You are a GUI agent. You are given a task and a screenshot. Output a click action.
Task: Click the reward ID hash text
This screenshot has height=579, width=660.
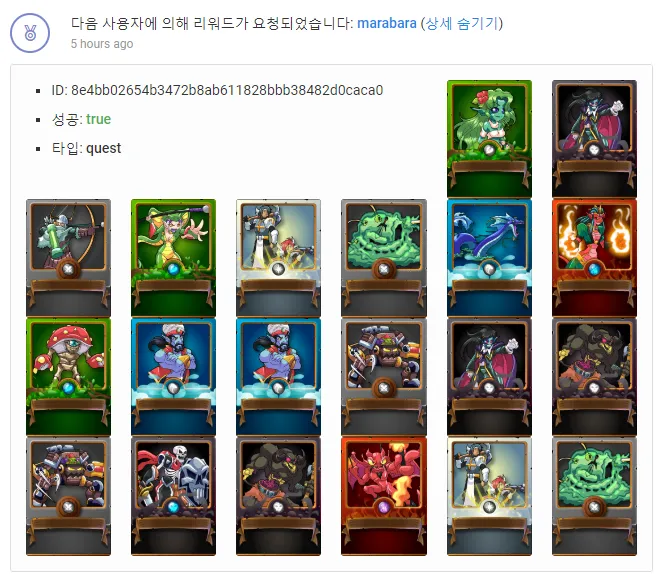(x=227, y=90)
